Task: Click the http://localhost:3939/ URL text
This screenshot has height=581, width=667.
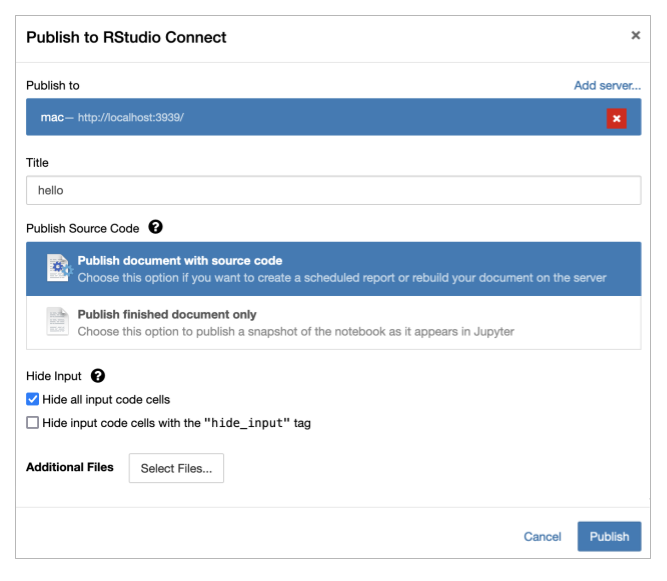Action: tap(131, 117)
